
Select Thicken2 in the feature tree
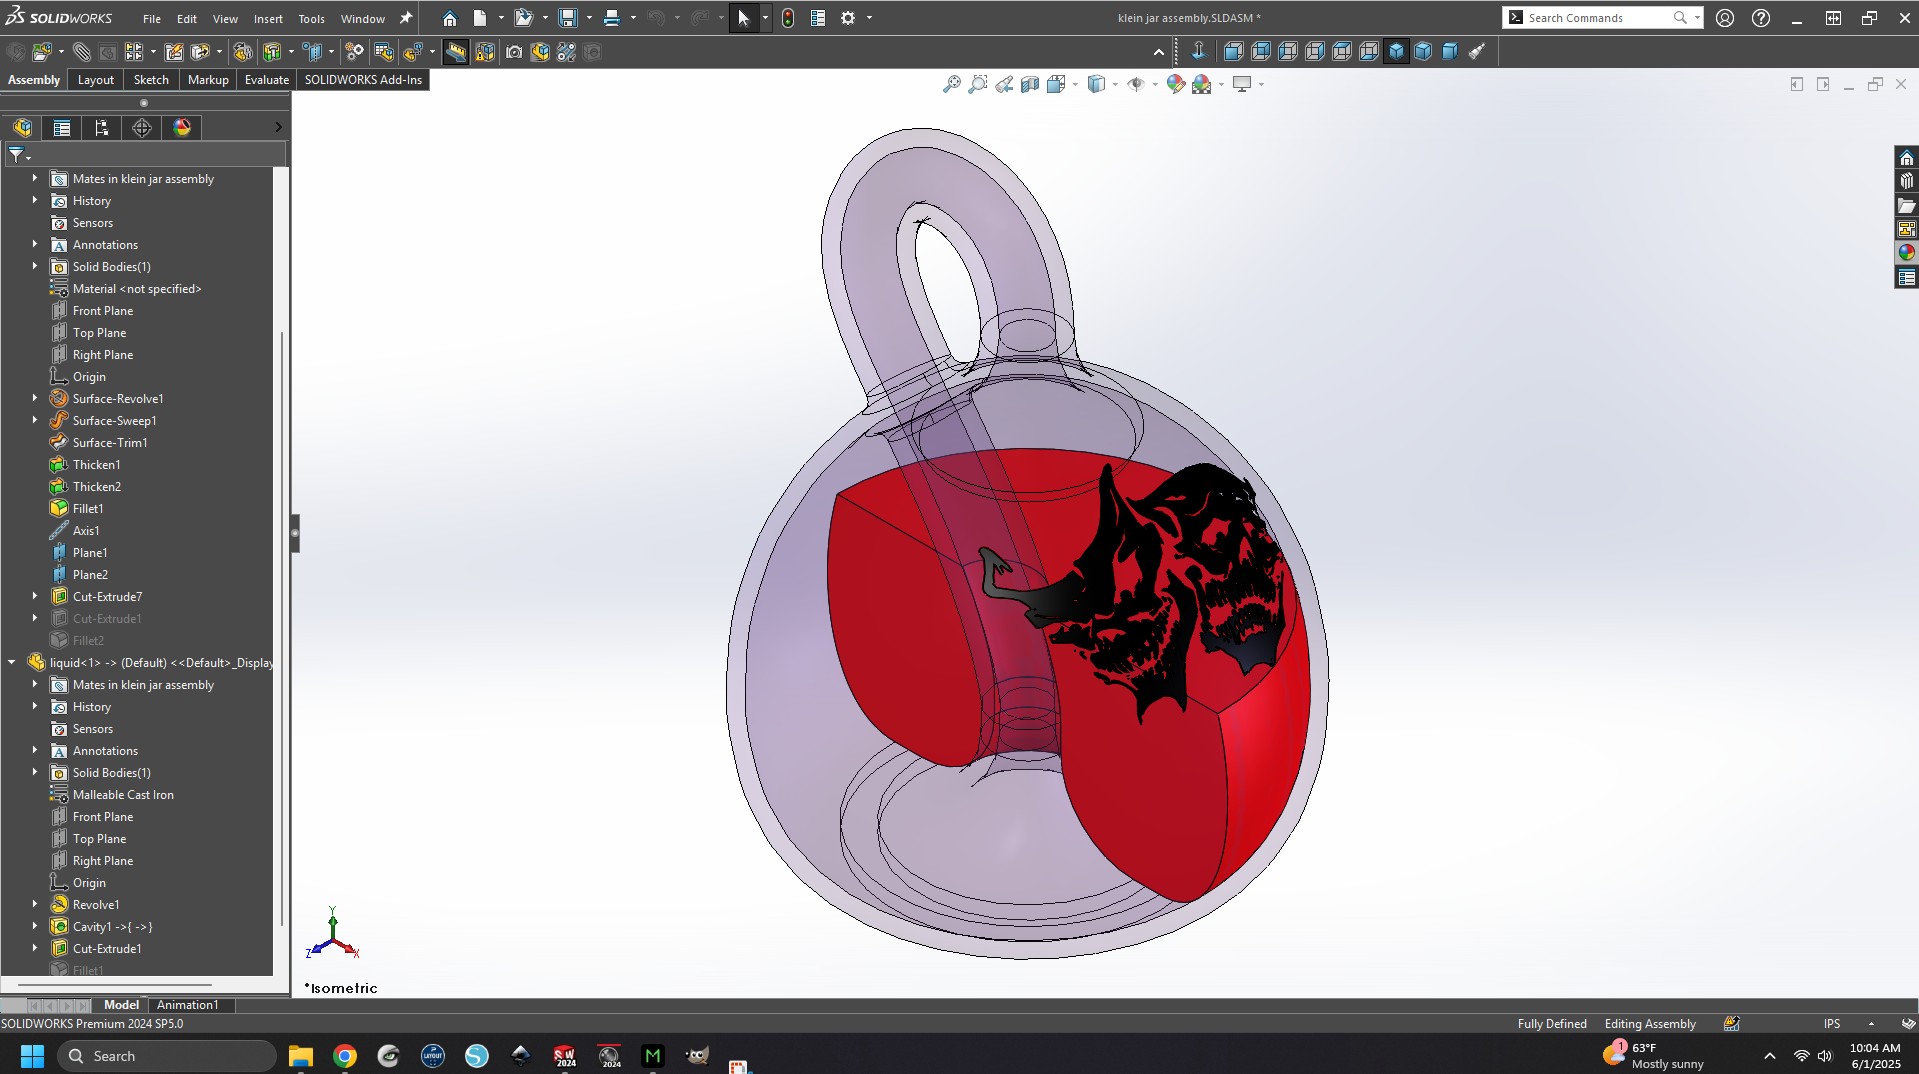pyautogui.click(x=97, y=487)
